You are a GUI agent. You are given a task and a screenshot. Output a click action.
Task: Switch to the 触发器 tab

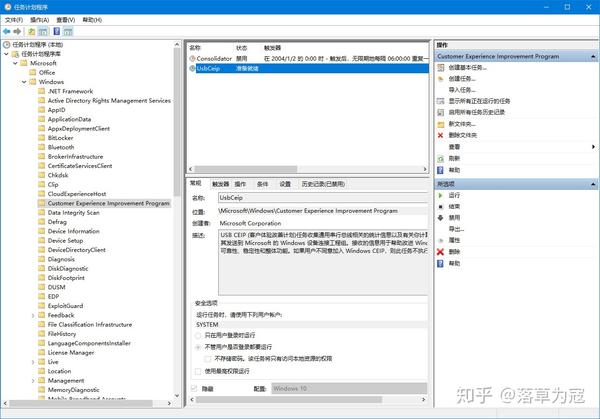[220, 184]
